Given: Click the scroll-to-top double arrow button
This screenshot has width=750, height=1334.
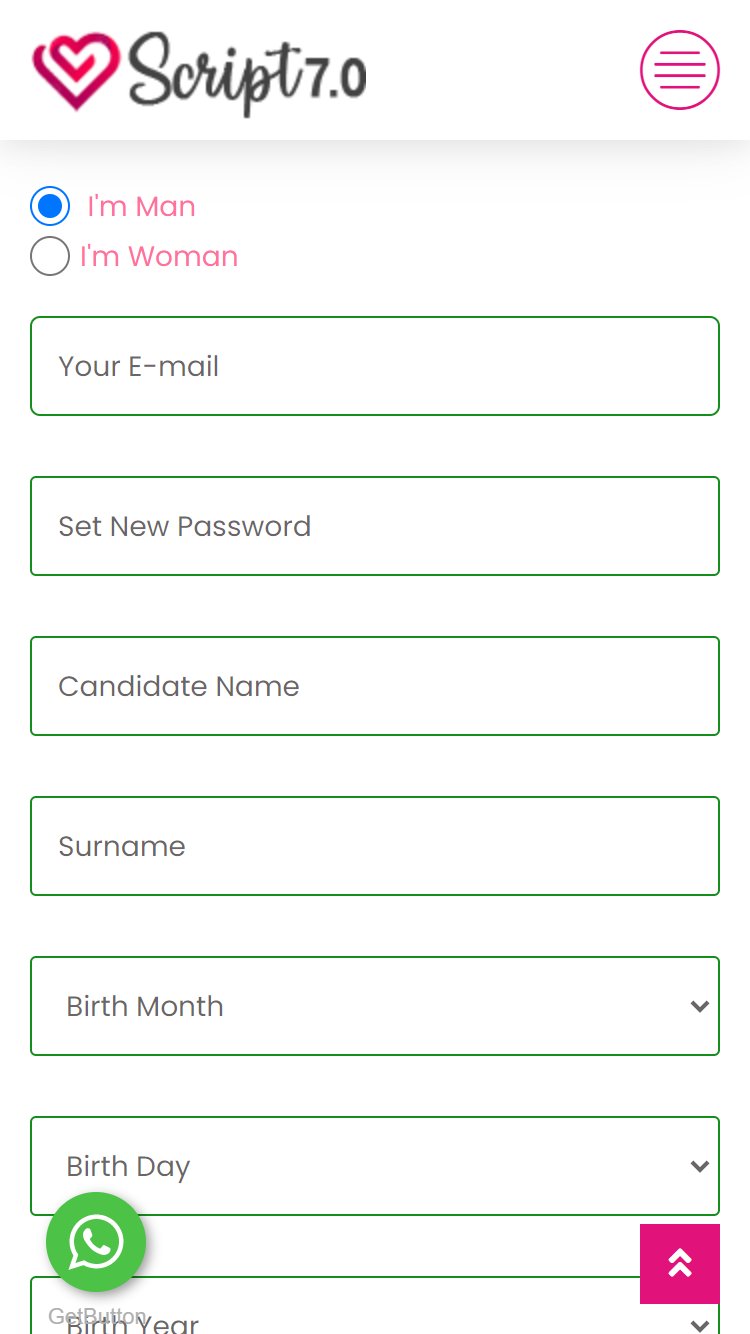Looking at the screenshot, I should (680, 1264).
